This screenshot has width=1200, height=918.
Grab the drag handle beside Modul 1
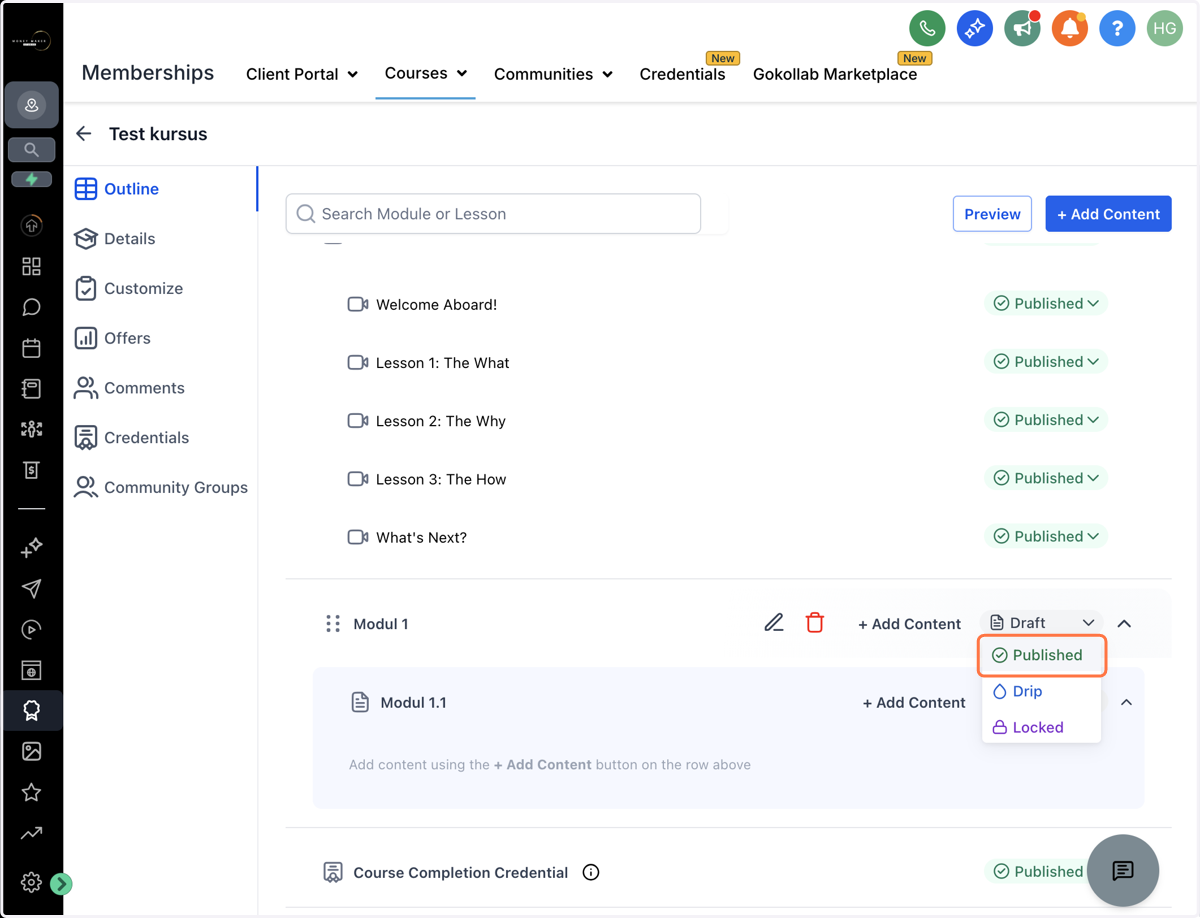[333, 624]
